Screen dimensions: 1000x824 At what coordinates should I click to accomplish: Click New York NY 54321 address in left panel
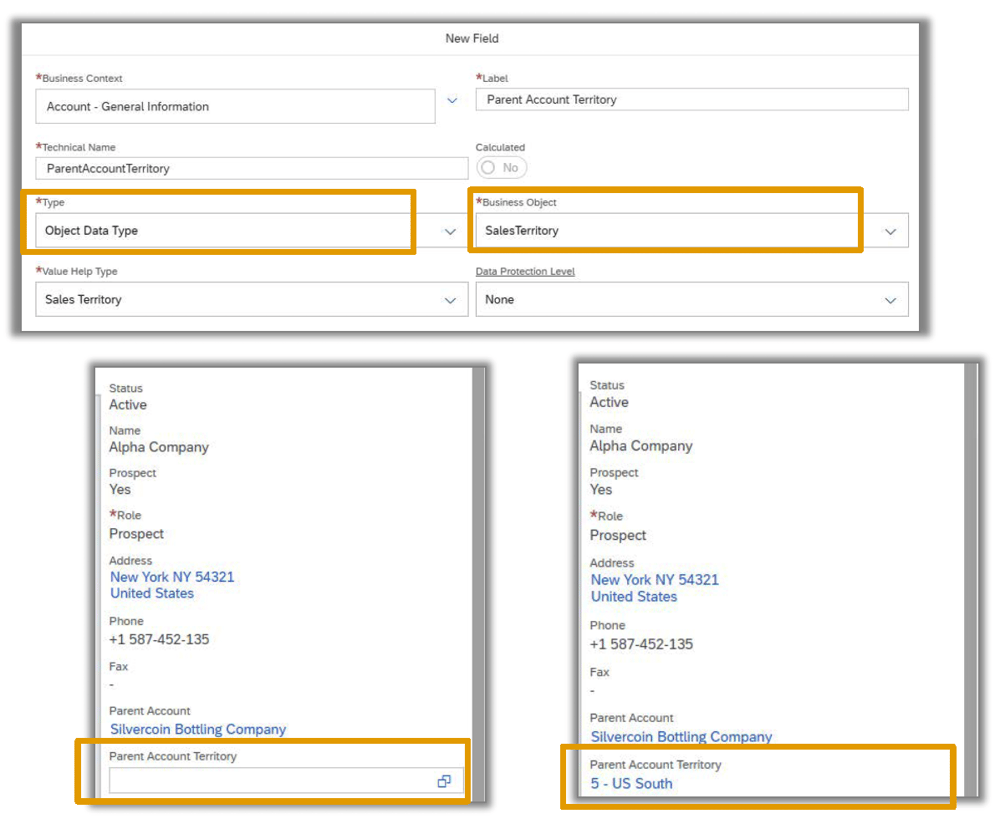(172, 577)
